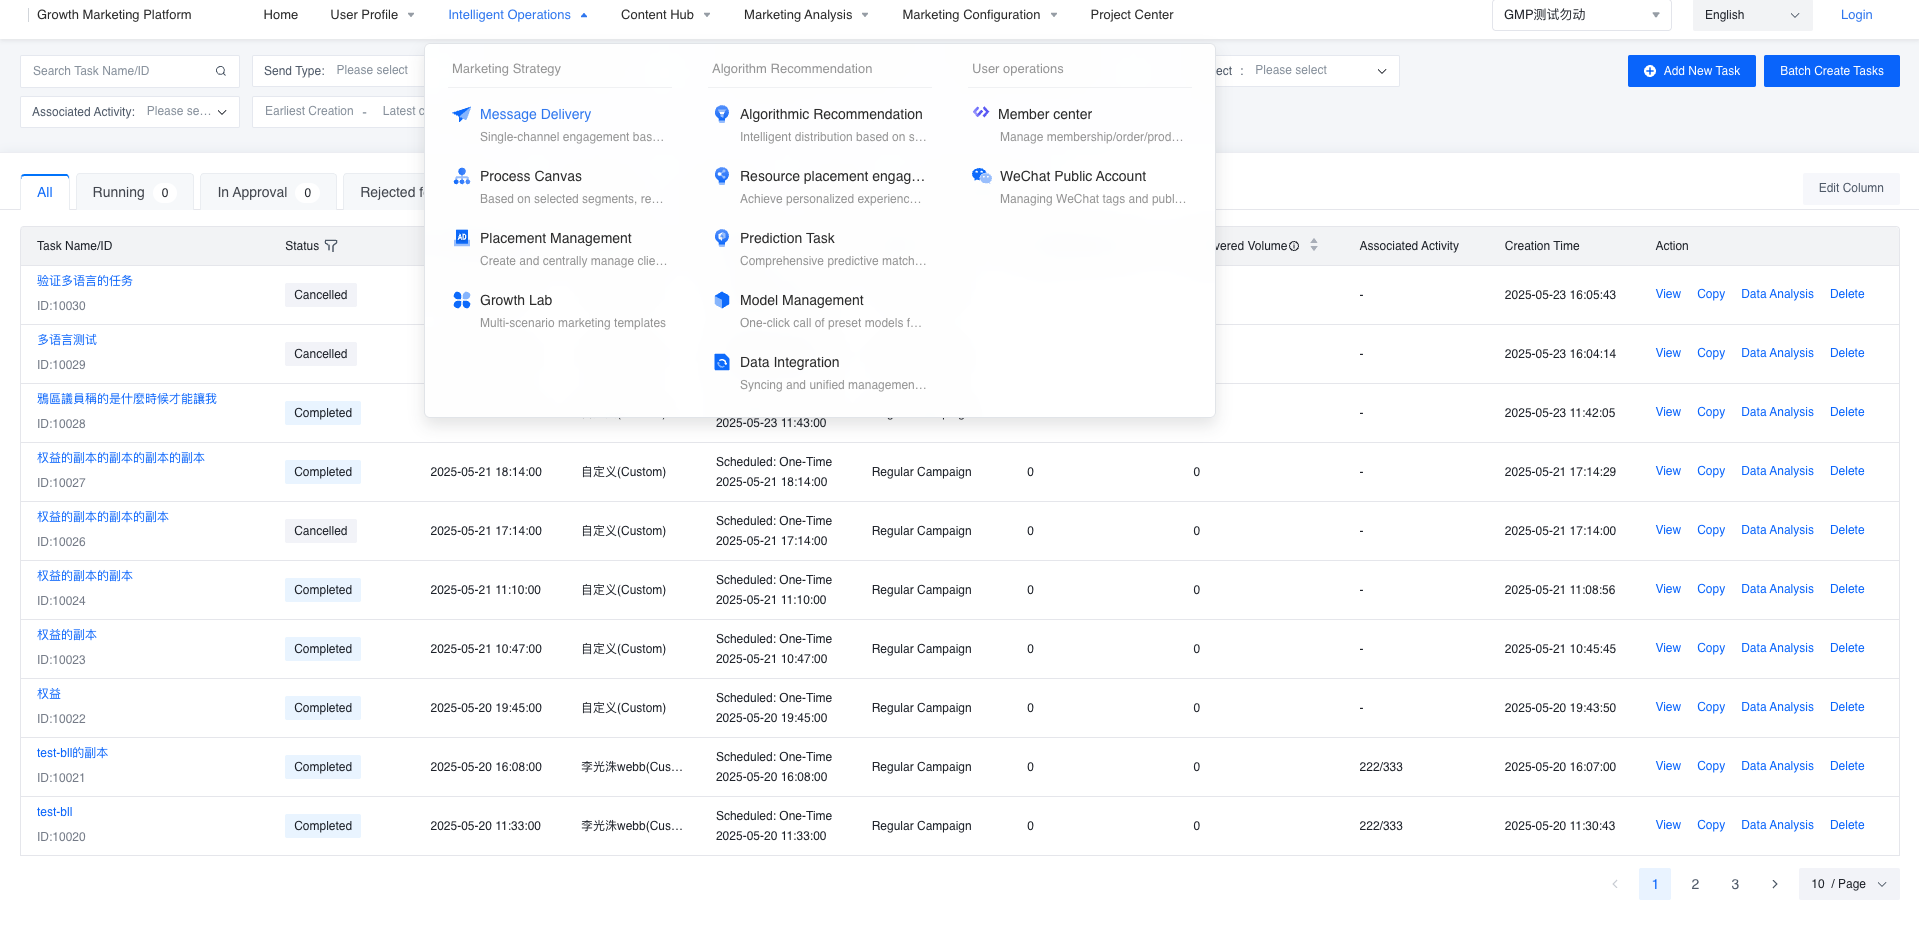1919x948 pixels.
Task: Click the Resource placement engagement icon
Action: click(721, 176)
